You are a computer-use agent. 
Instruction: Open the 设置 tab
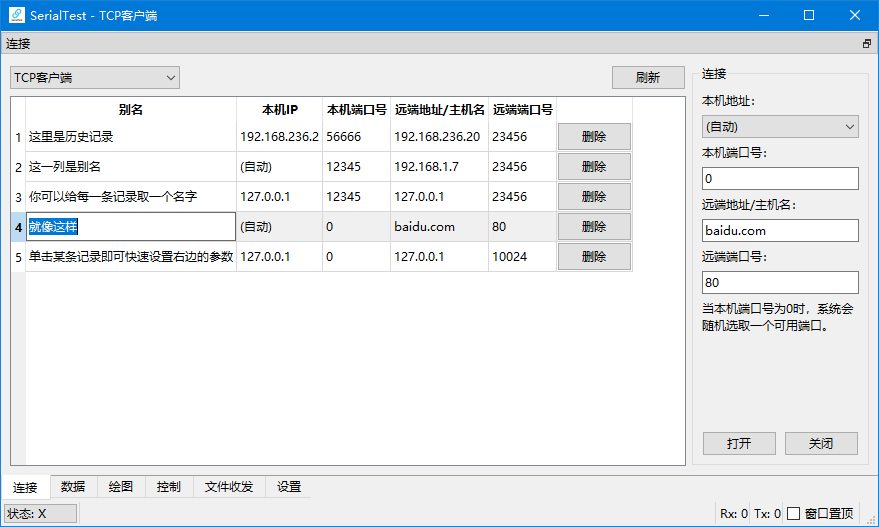[x=289, y=487]
